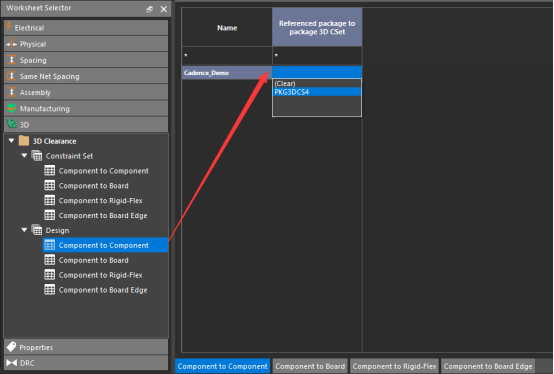Click grid icon of Constraint Set Component to Board
This screenshot has width=554, height=374.
pos(49,185)
